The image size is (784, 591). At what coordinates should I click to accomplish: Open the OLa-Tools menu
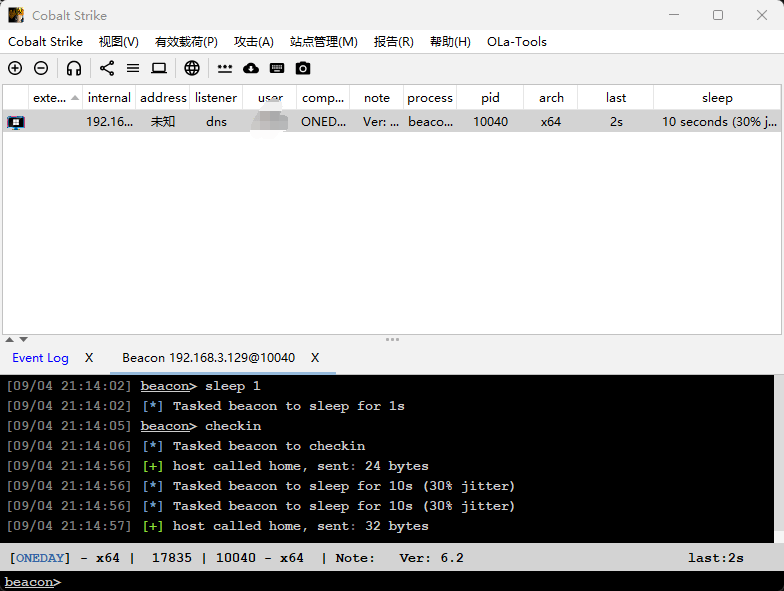point(516,42)
